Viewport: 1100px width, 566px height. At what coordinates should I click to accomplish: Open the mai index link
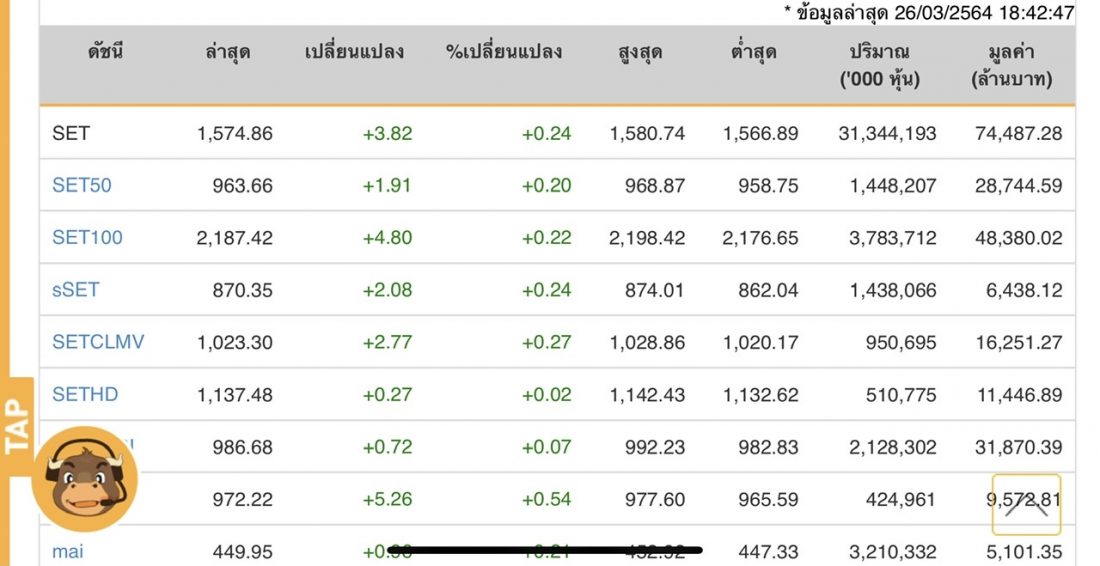67,551
